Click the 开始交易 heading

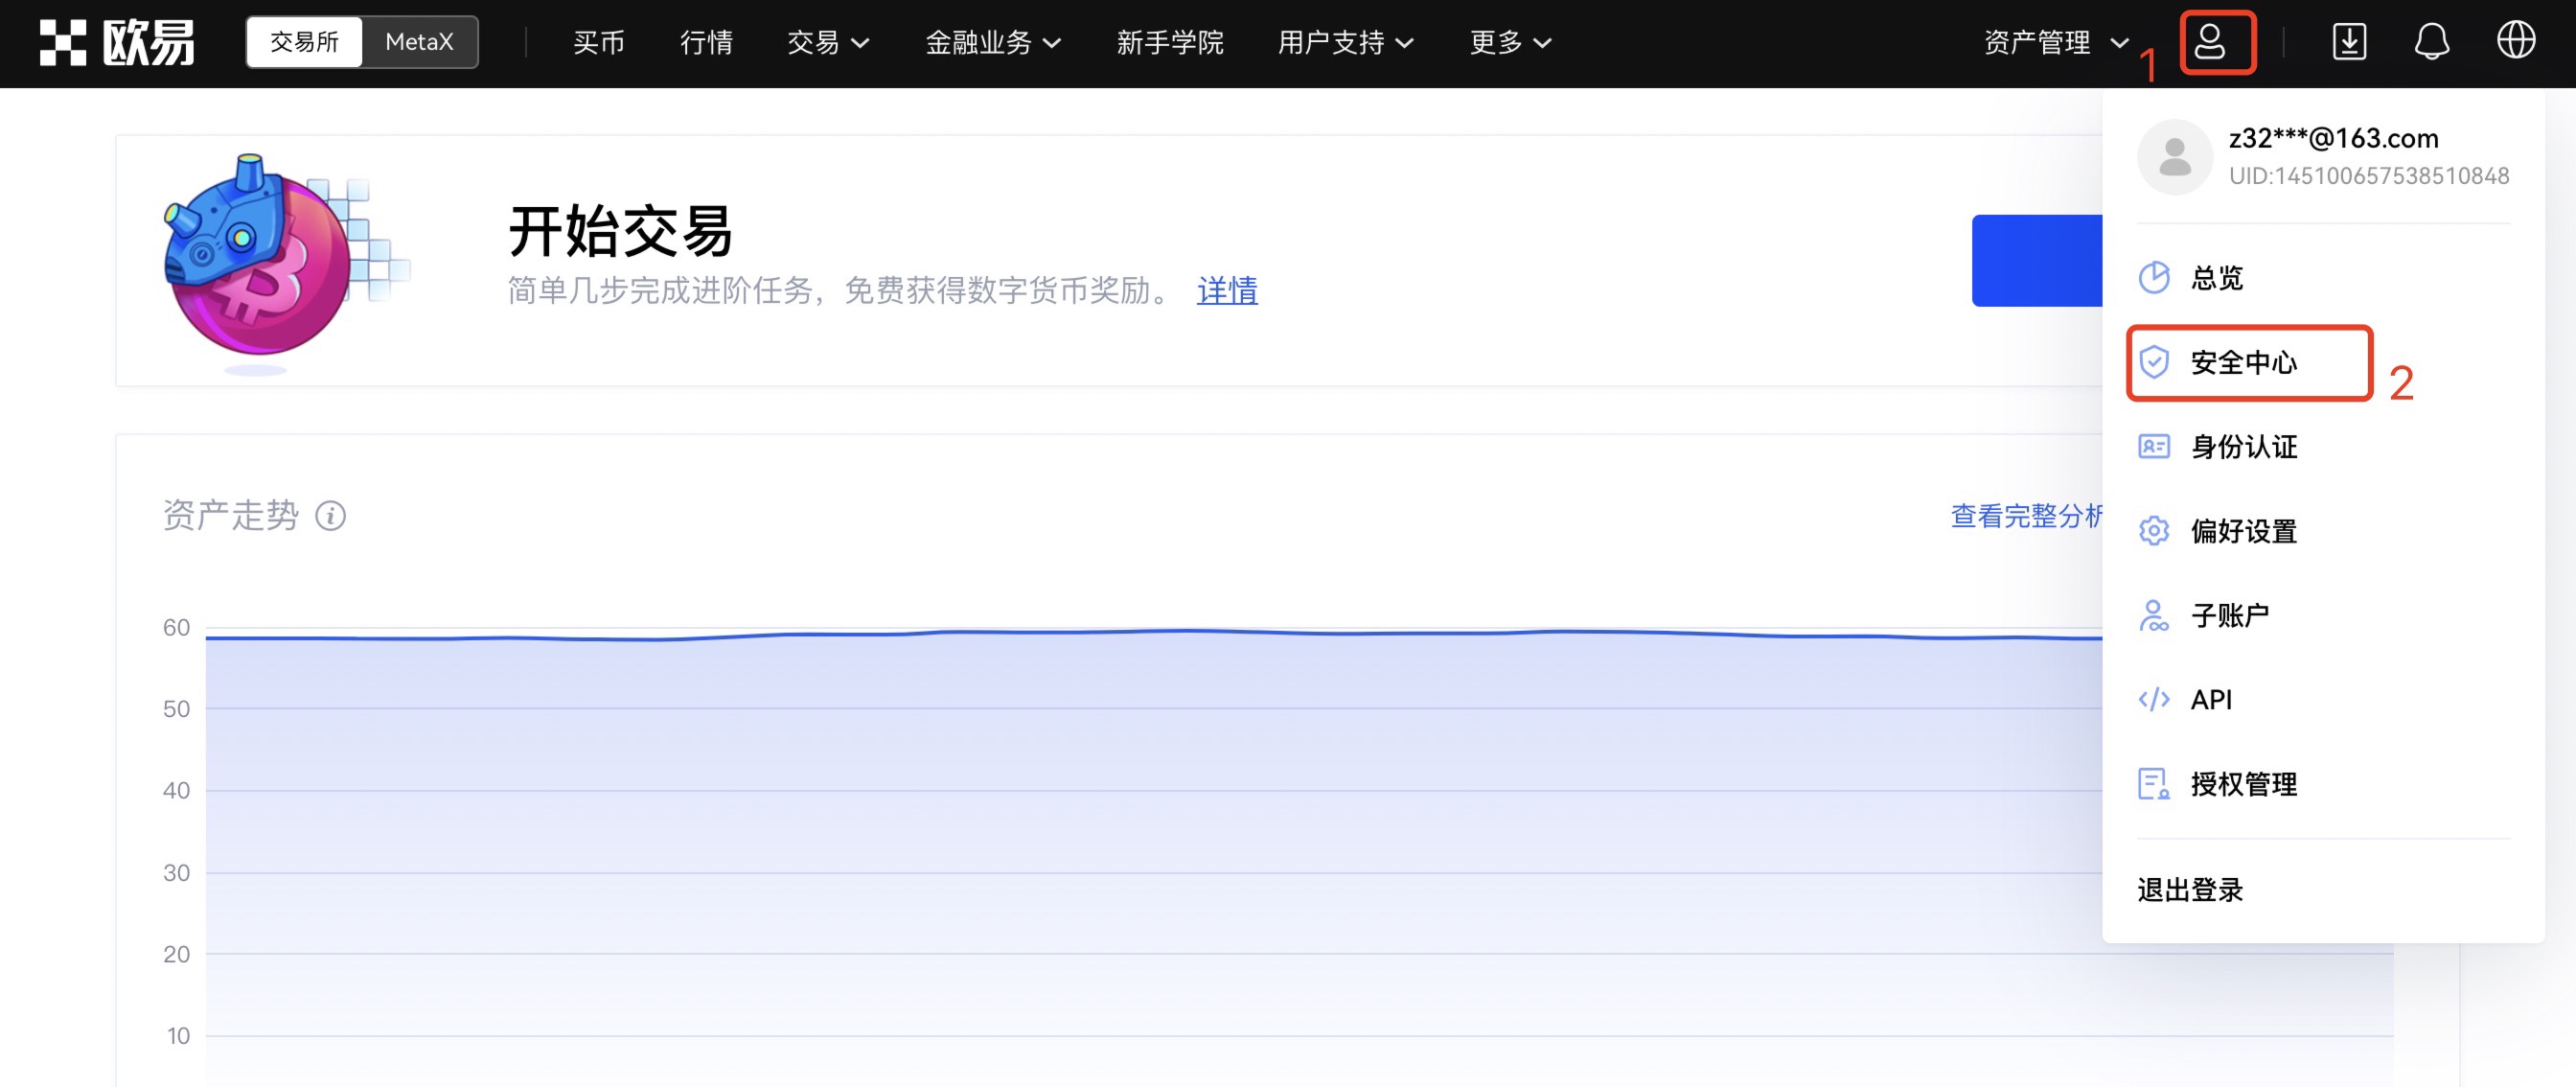tap(621, 231)
